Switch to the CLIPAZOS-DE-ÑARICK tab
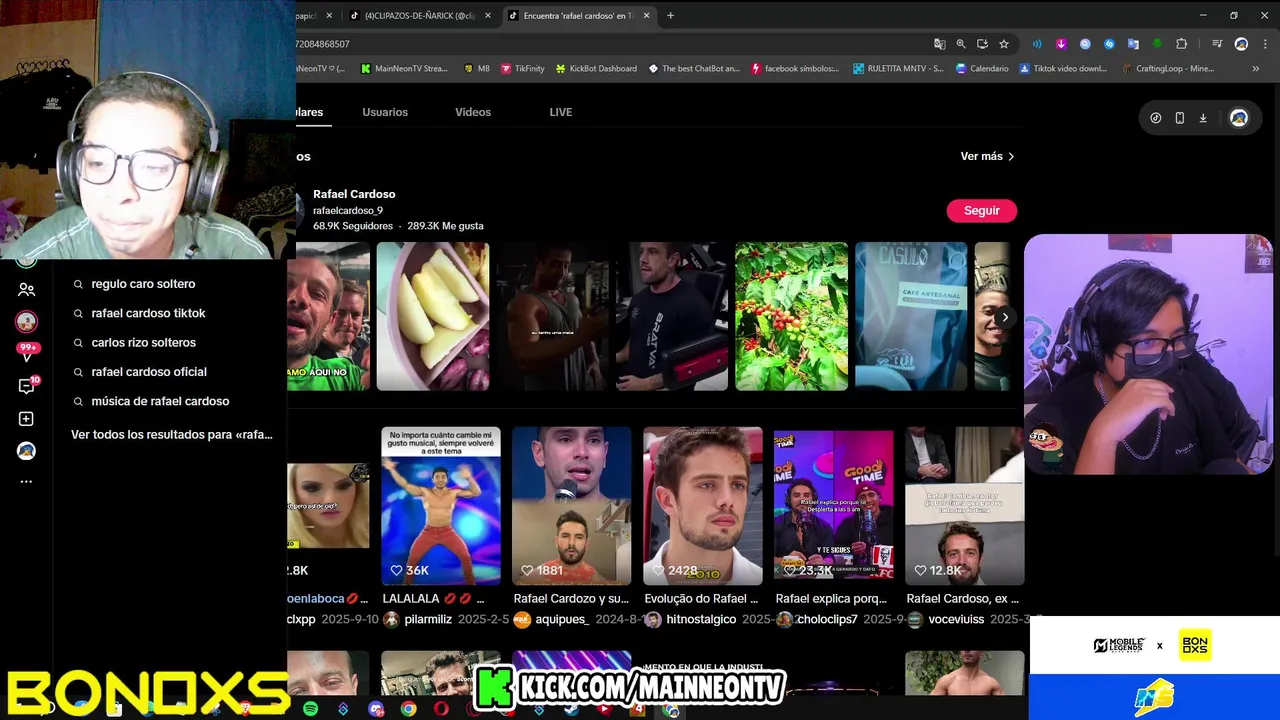 coord(420,15)
